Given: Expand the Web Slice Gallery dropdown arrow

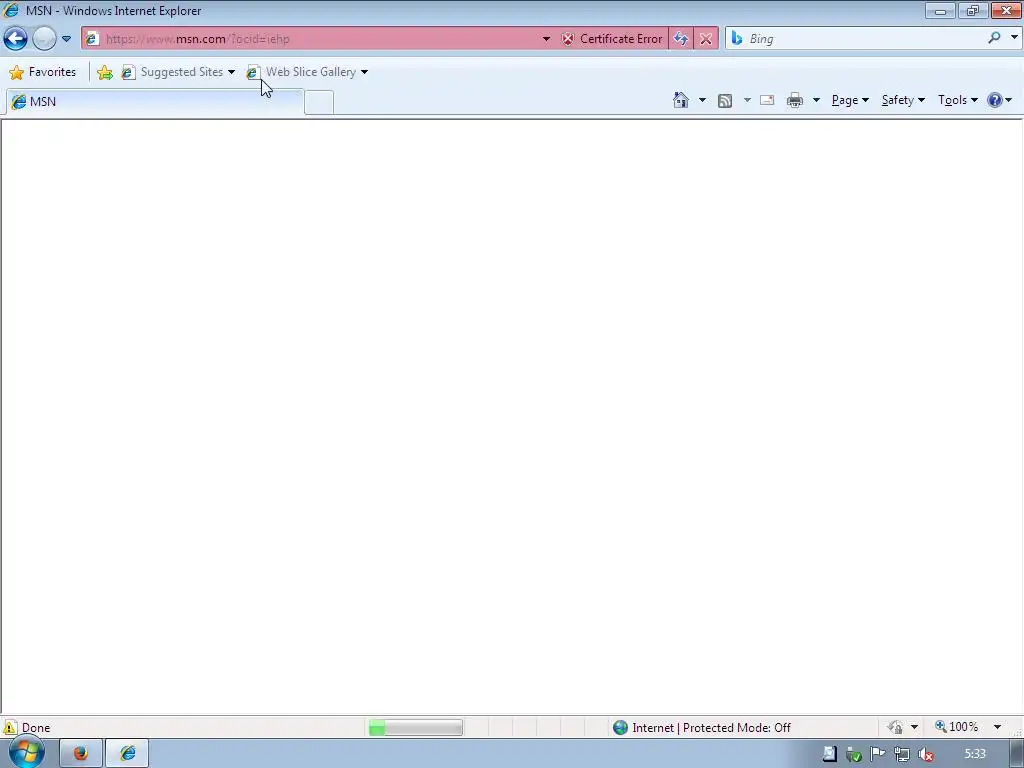Looking at the screenshot, I should point(364,72).
